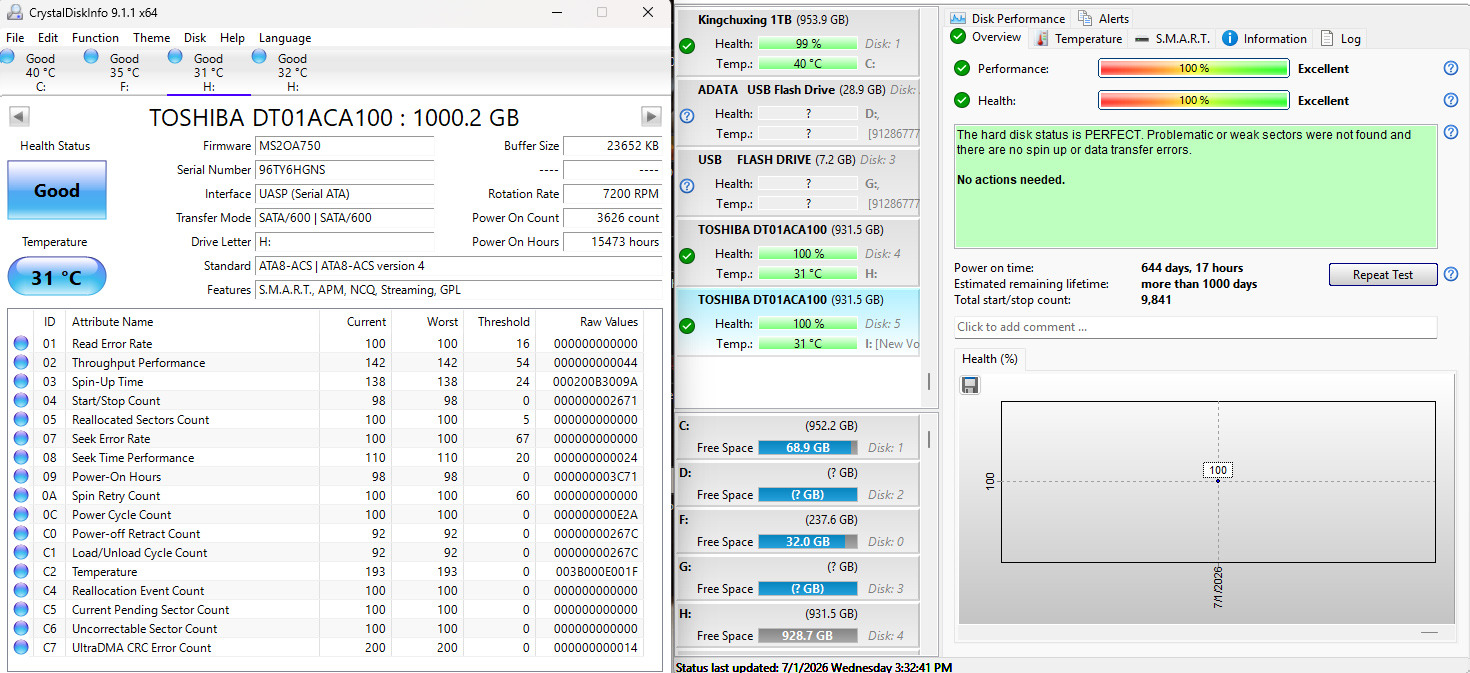
Task: Click the comment field to add comment
Action: point(1195,327)
